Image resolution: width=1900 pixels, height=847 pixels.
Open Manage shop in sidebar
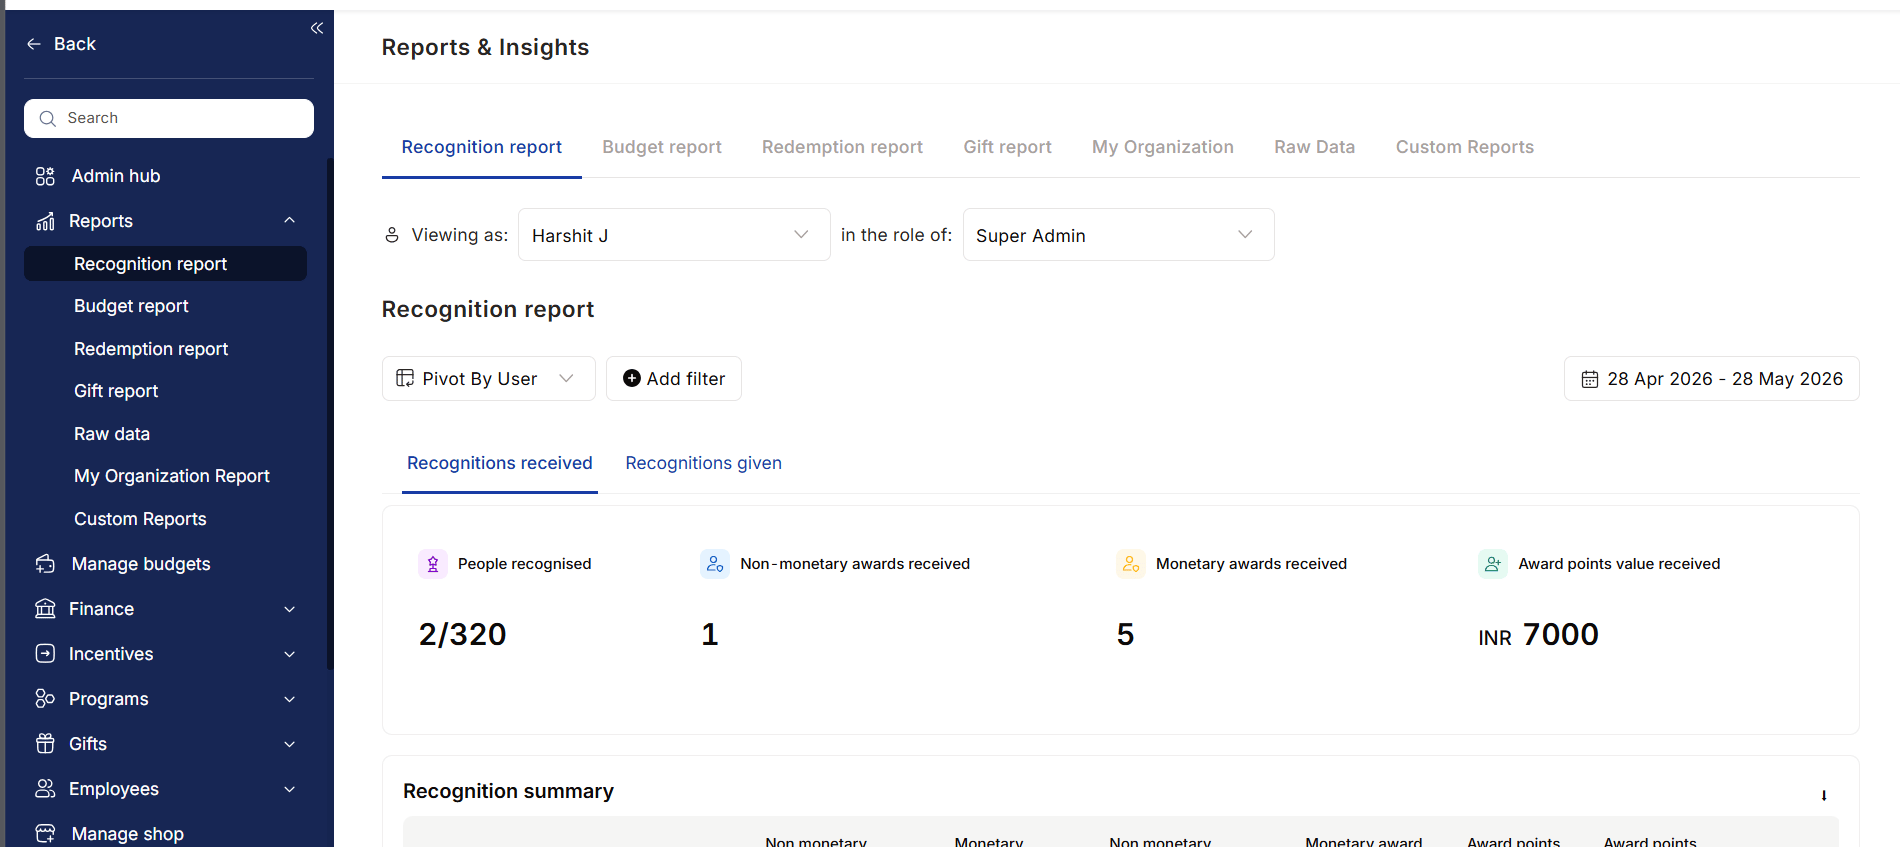(128, 834)
